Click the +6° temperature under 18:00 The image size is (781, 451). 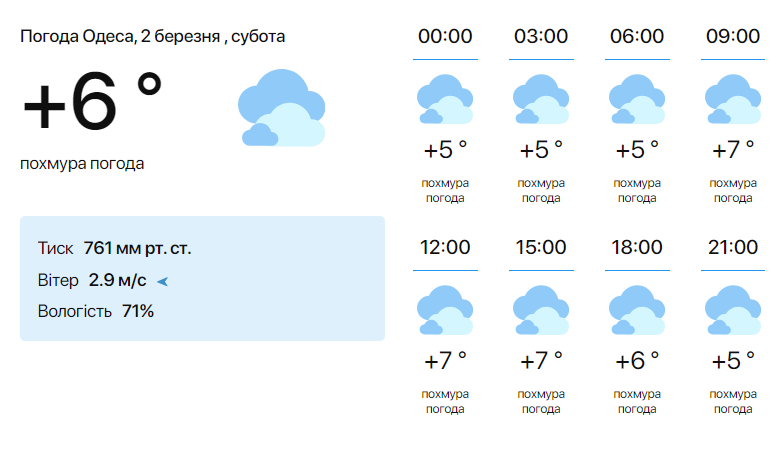click(637, 360)
